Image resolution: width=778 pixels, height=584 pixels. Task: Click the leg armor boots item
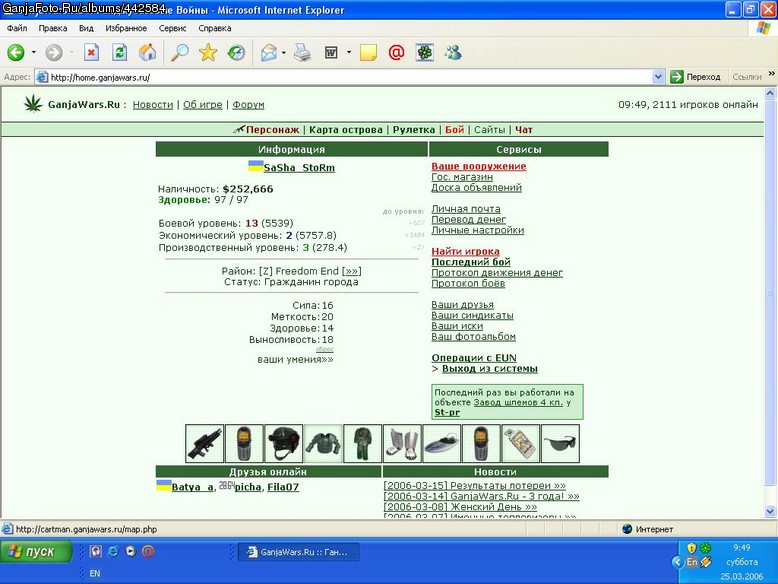click(x=402, y=444)
